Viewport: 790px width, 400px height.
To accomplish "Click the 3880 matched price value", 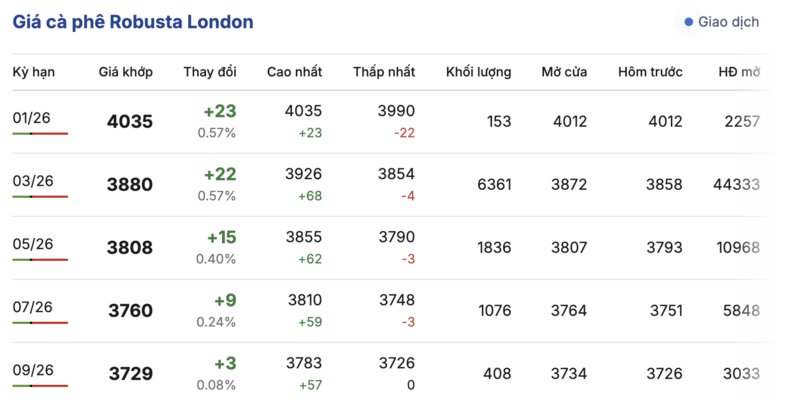I will point(130,185).
